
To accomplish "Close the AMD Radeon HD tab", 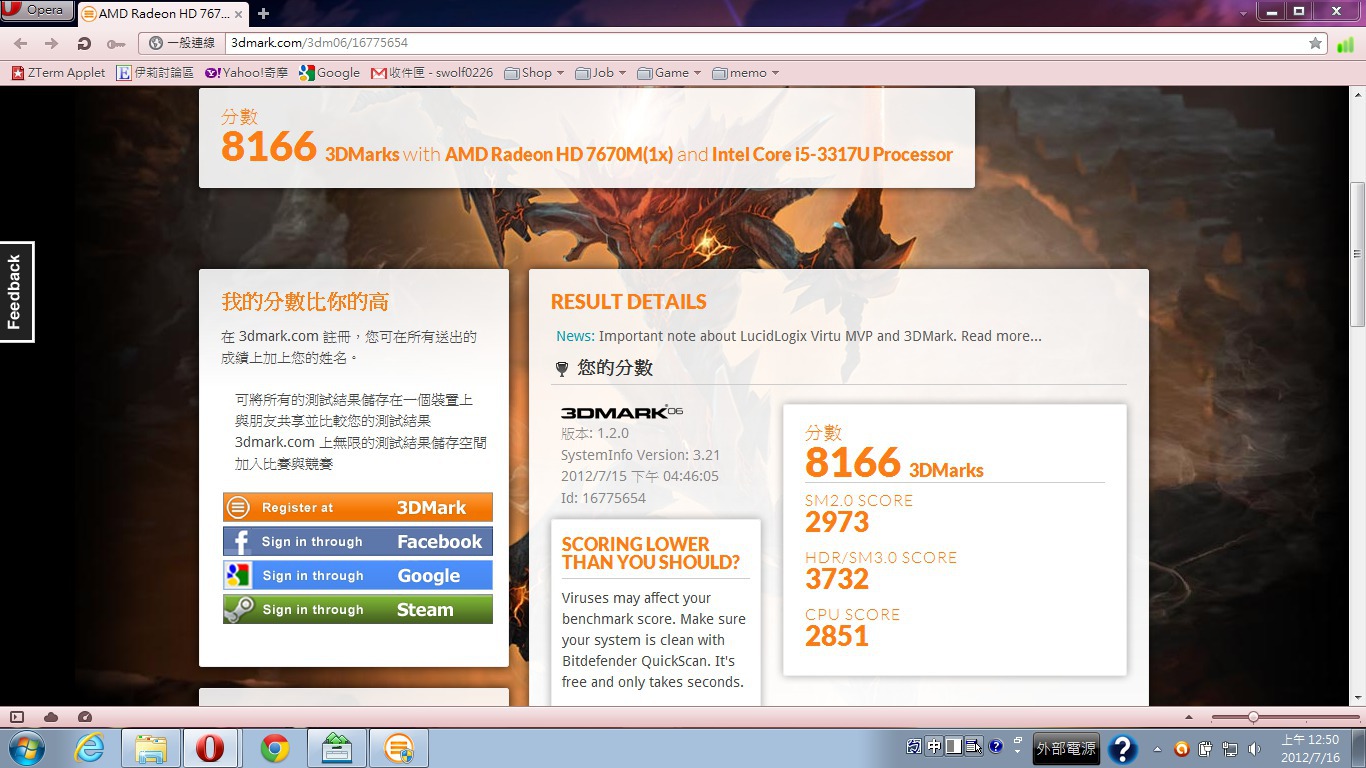I will 238,14.
